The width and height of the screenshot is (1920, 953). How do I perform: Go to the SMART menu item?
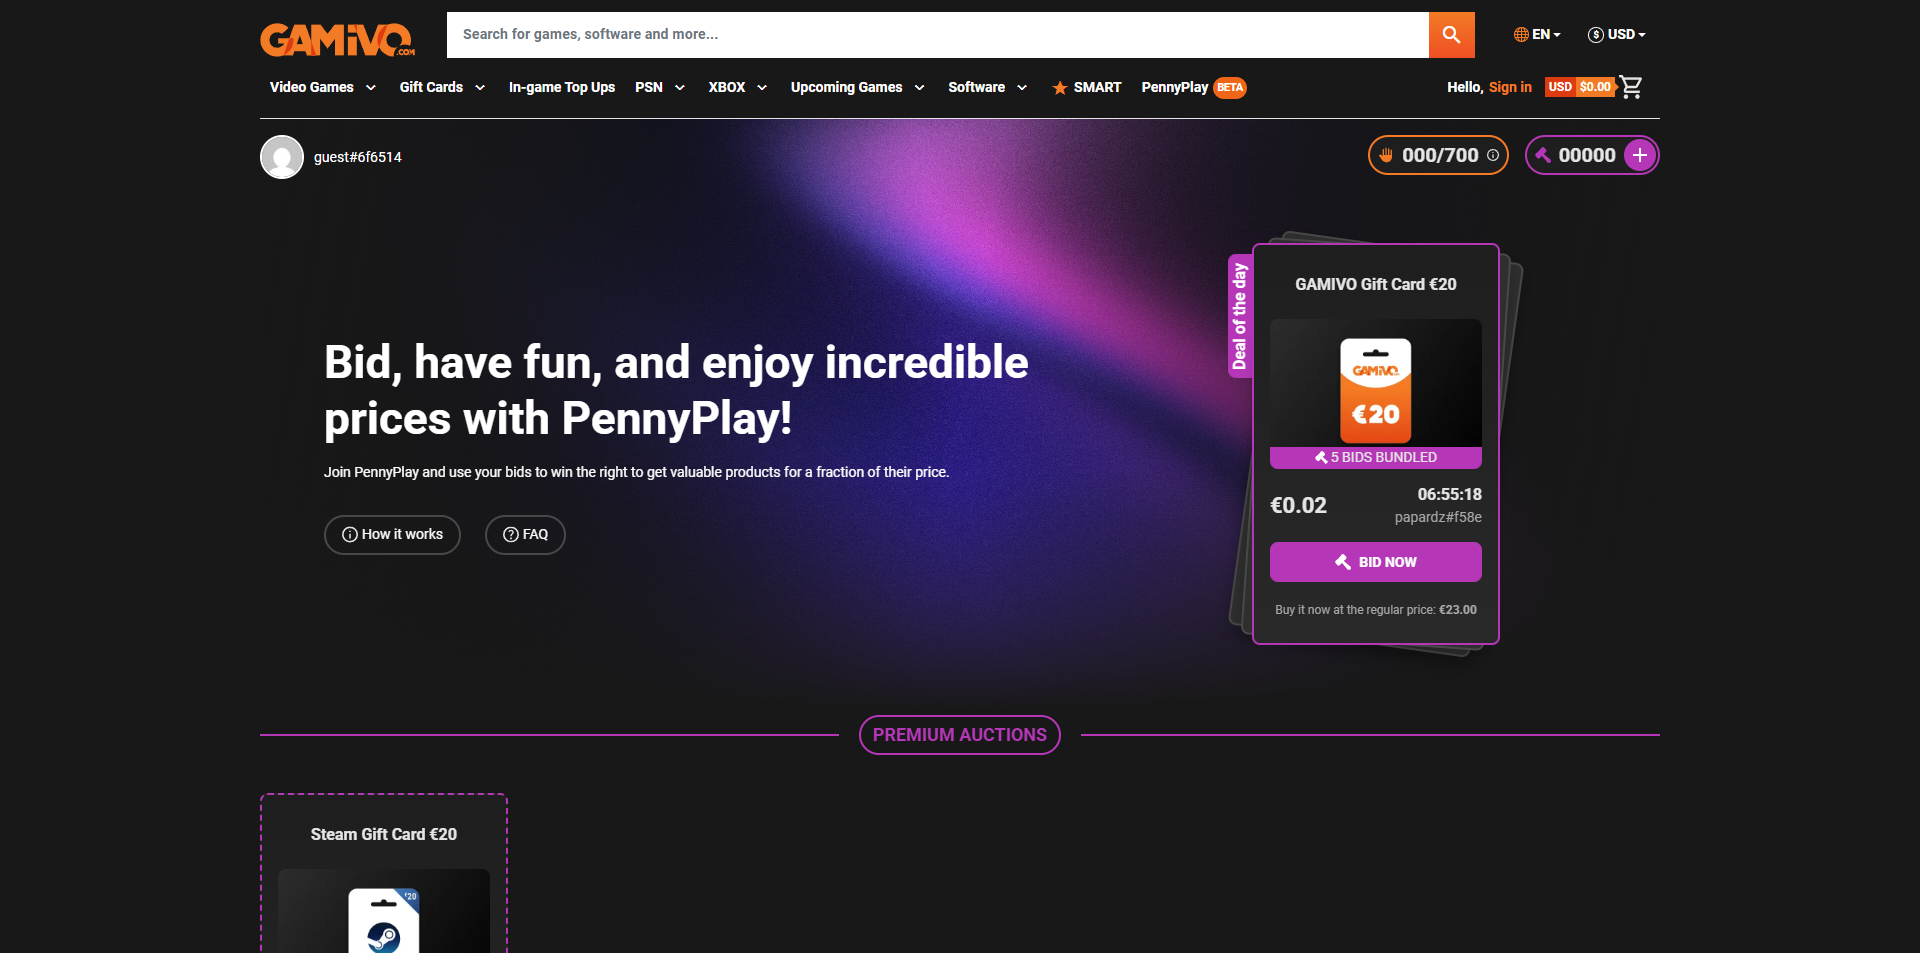click(1087, 87)
